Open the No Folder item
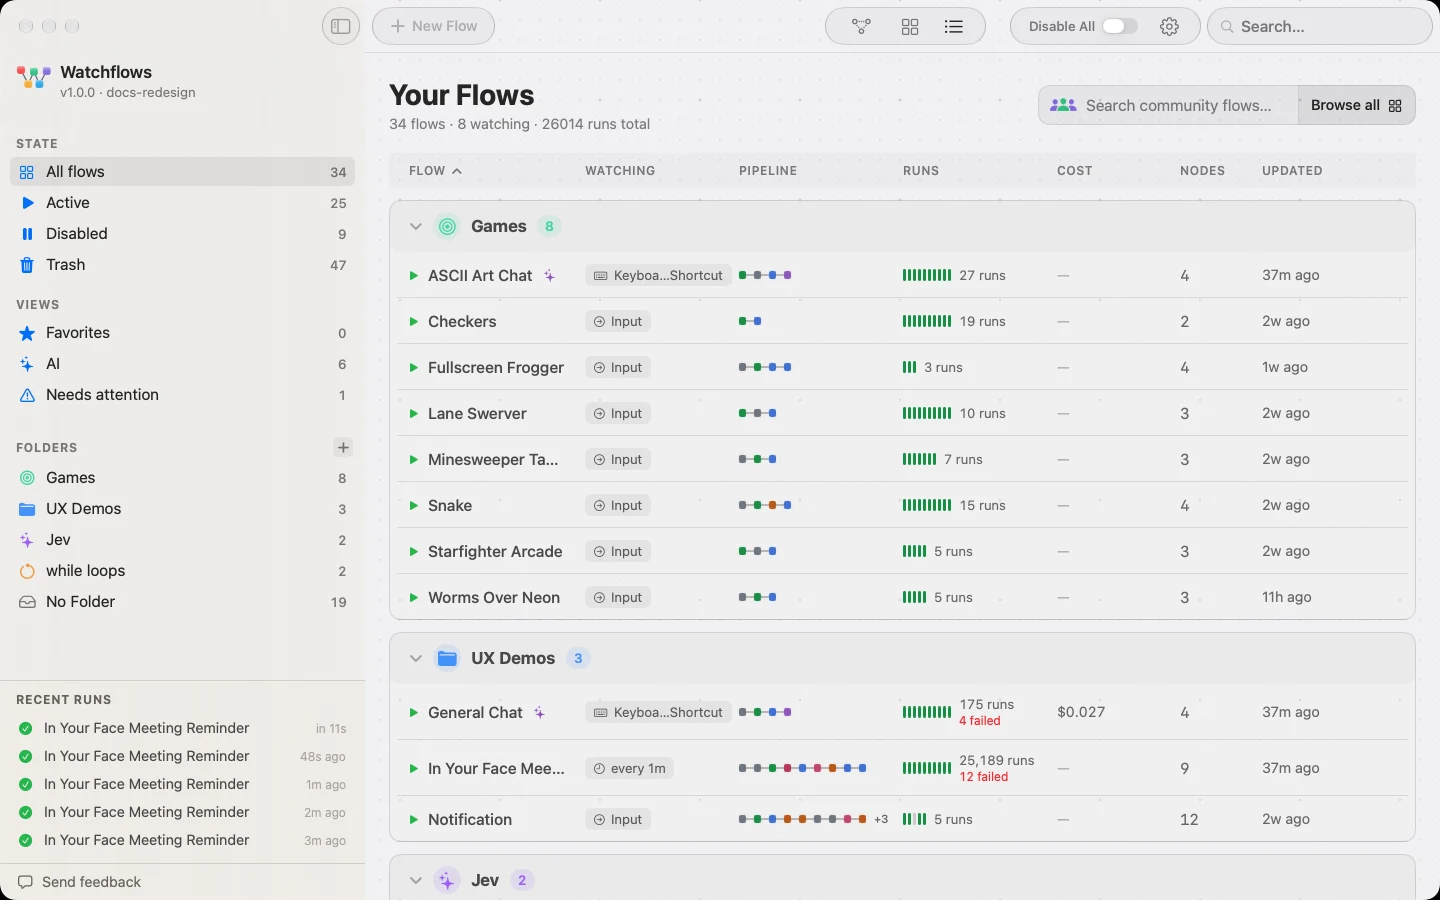The width and height of the screenshot is (1440, 900). [182, 601]
